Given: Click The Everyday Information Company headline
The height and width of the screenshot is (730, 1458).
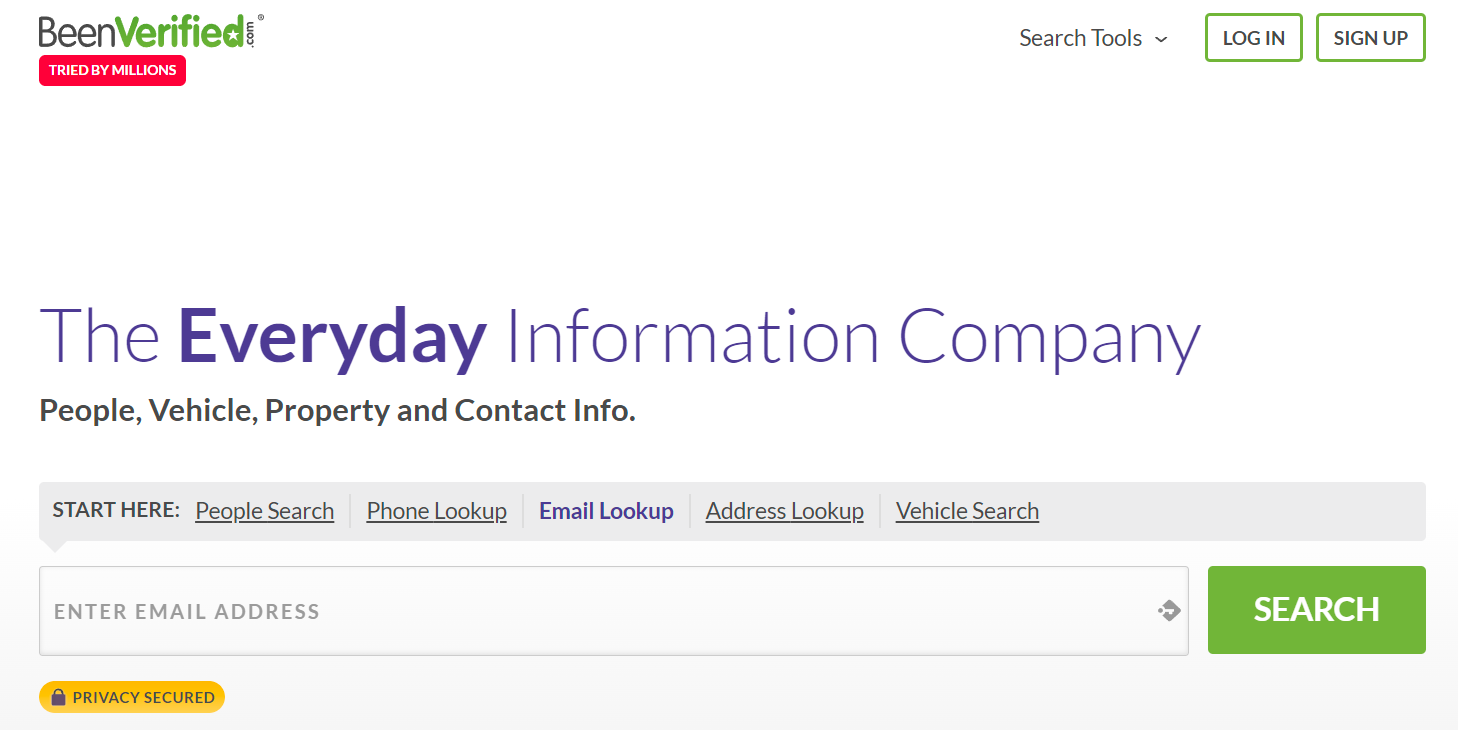Looking at the screenshot, I should tap(620, 337).
